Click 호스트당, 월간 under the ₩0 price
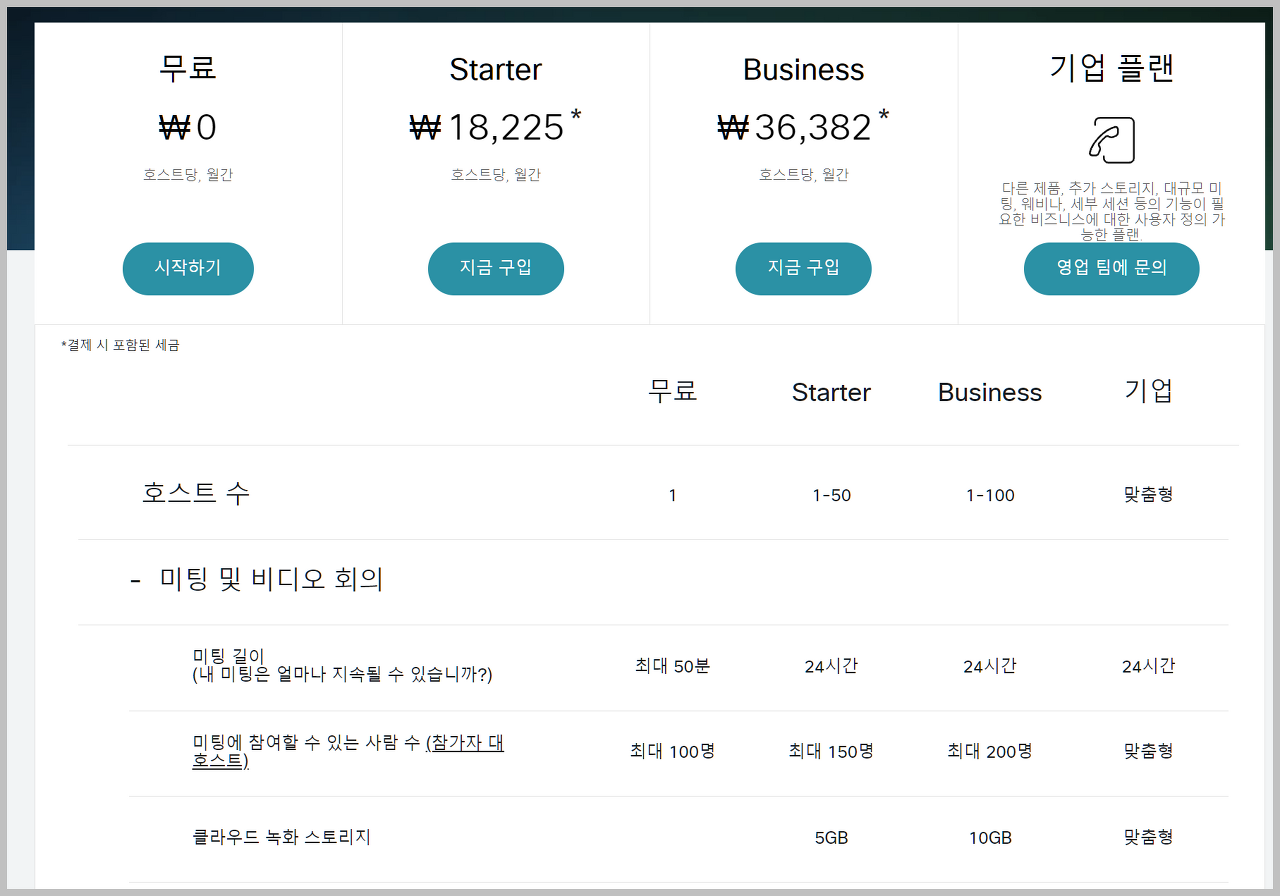1280x896 pixels. [188, 175]
